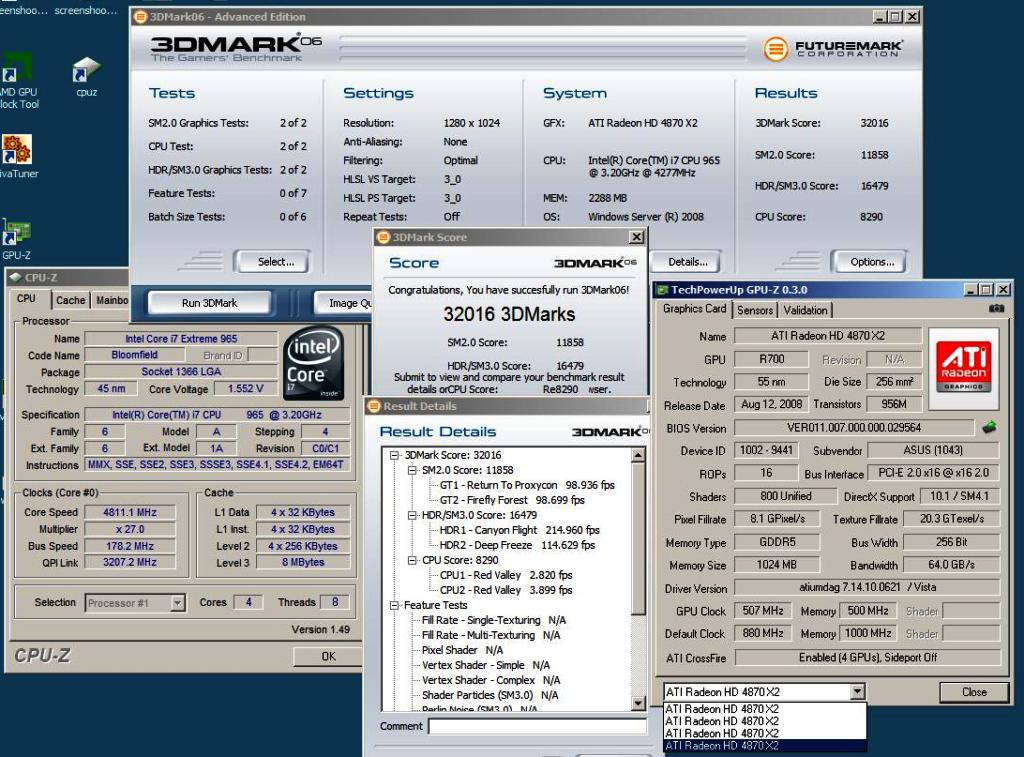Viewport: 1024px width, 757px height.
Task: Click the Driver Version atiumdag value
Action: pos(867,587)
